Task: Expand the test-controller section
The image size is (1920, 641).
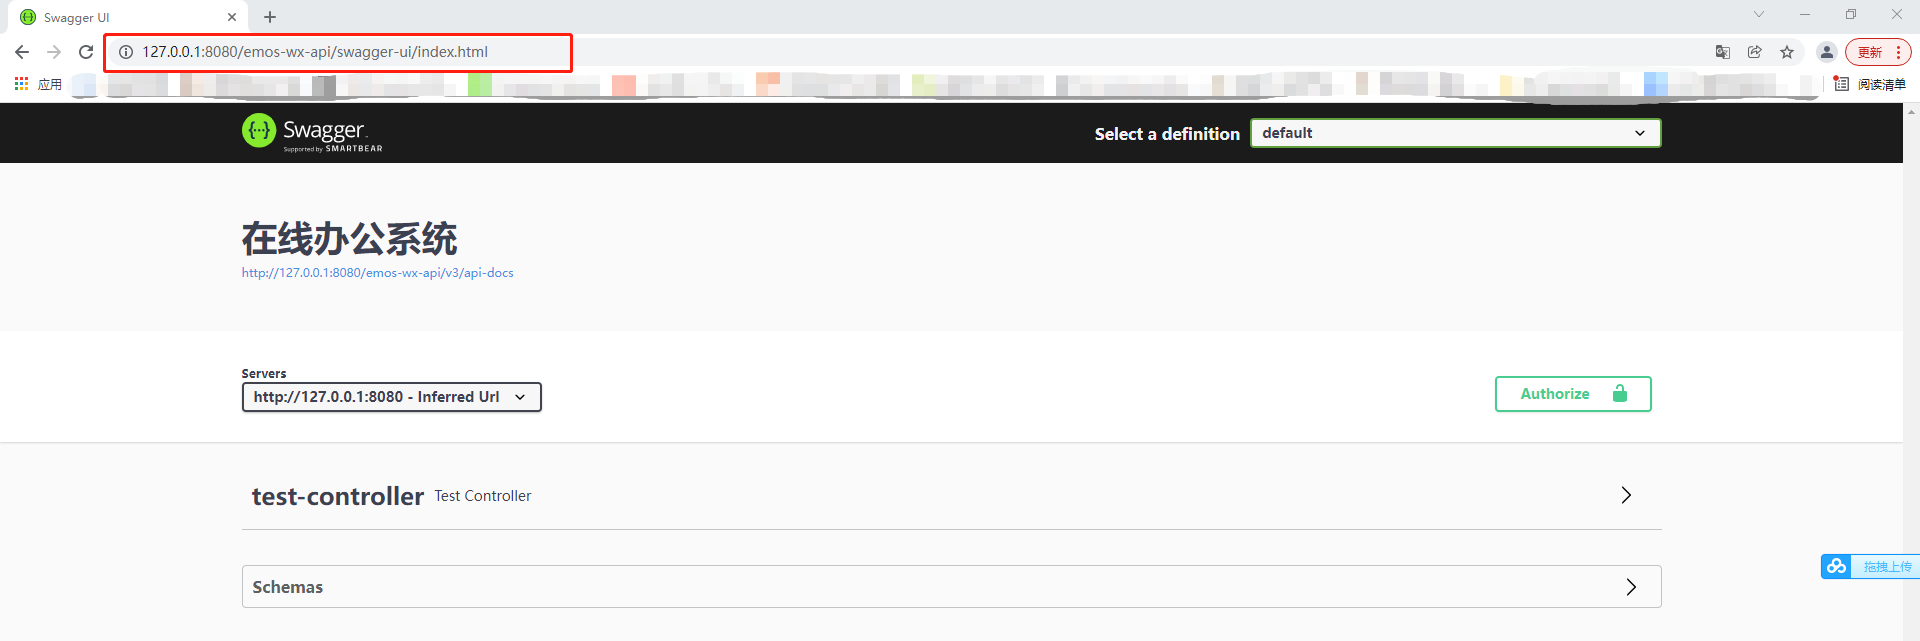Action: [951, 496]
